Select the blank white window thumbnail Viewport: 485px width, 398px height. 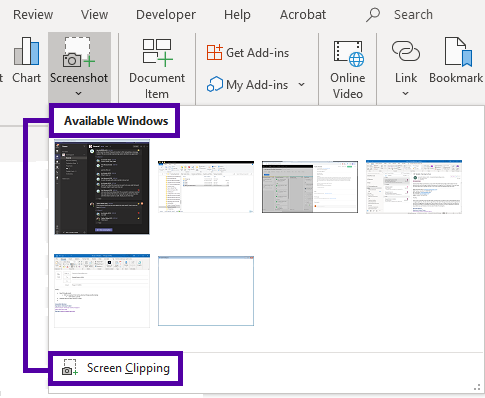206,291
